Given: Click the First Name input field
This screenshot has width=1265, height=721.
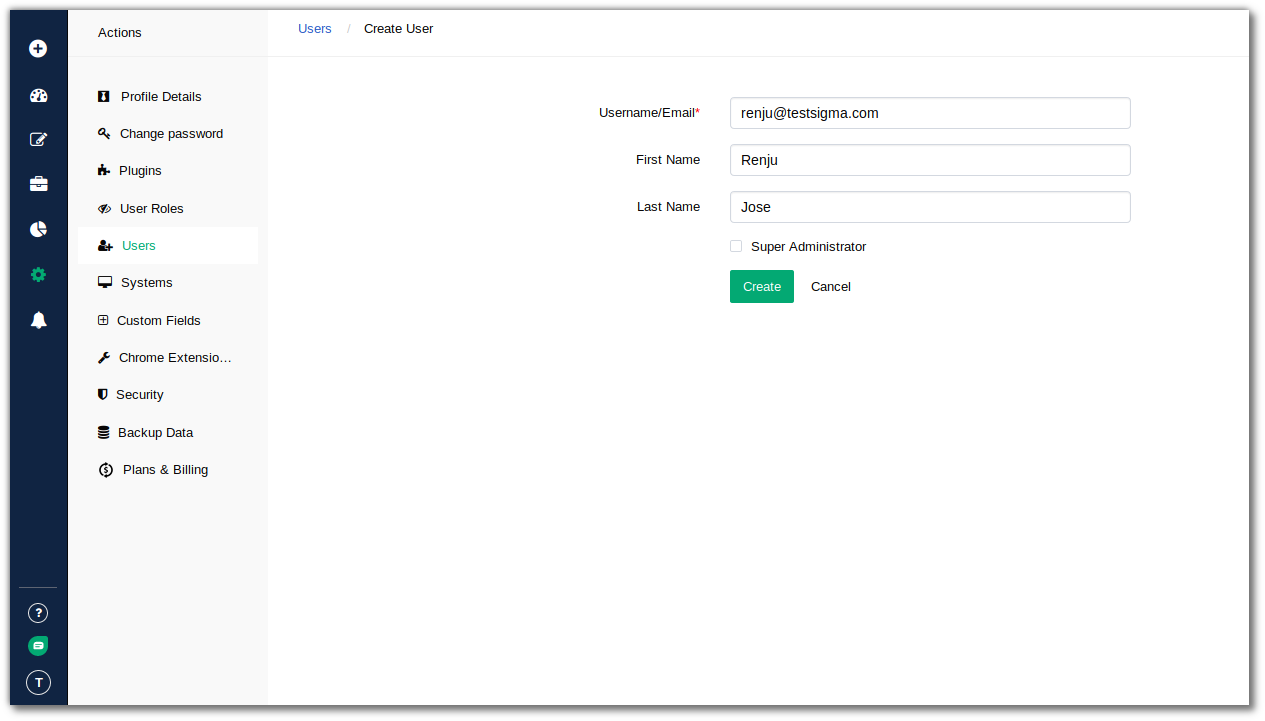Looking at the screenshot, I should tap(930, 160).
